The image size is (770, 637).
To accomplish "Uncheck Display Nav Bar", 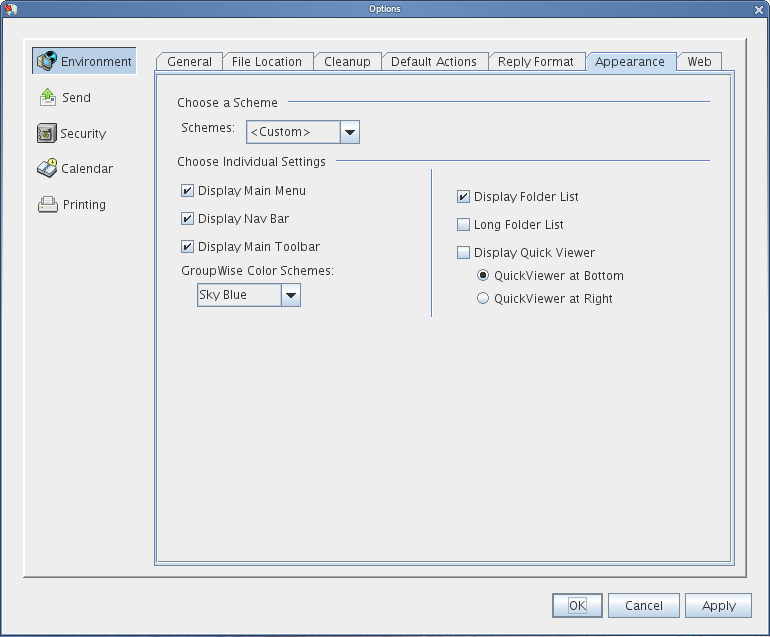I will [187, 219].
